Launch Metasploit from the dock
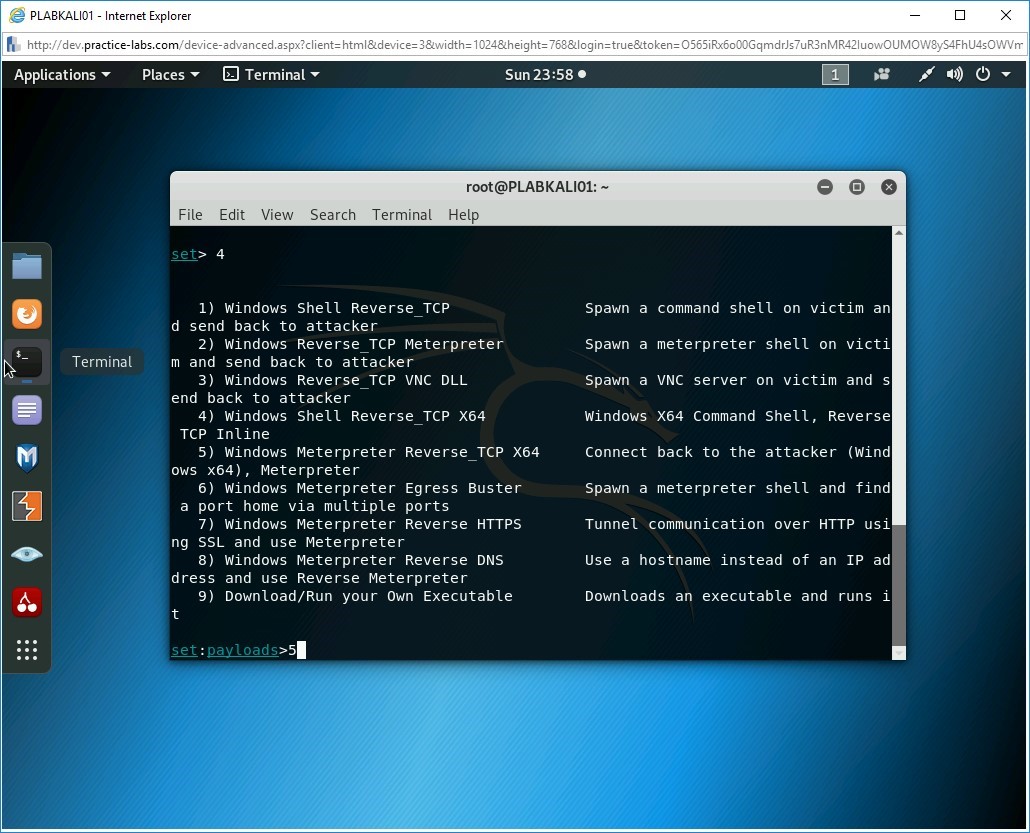The width and height of the screenshot is (1030, 833). pyautogui.click(x=27, y=458)
